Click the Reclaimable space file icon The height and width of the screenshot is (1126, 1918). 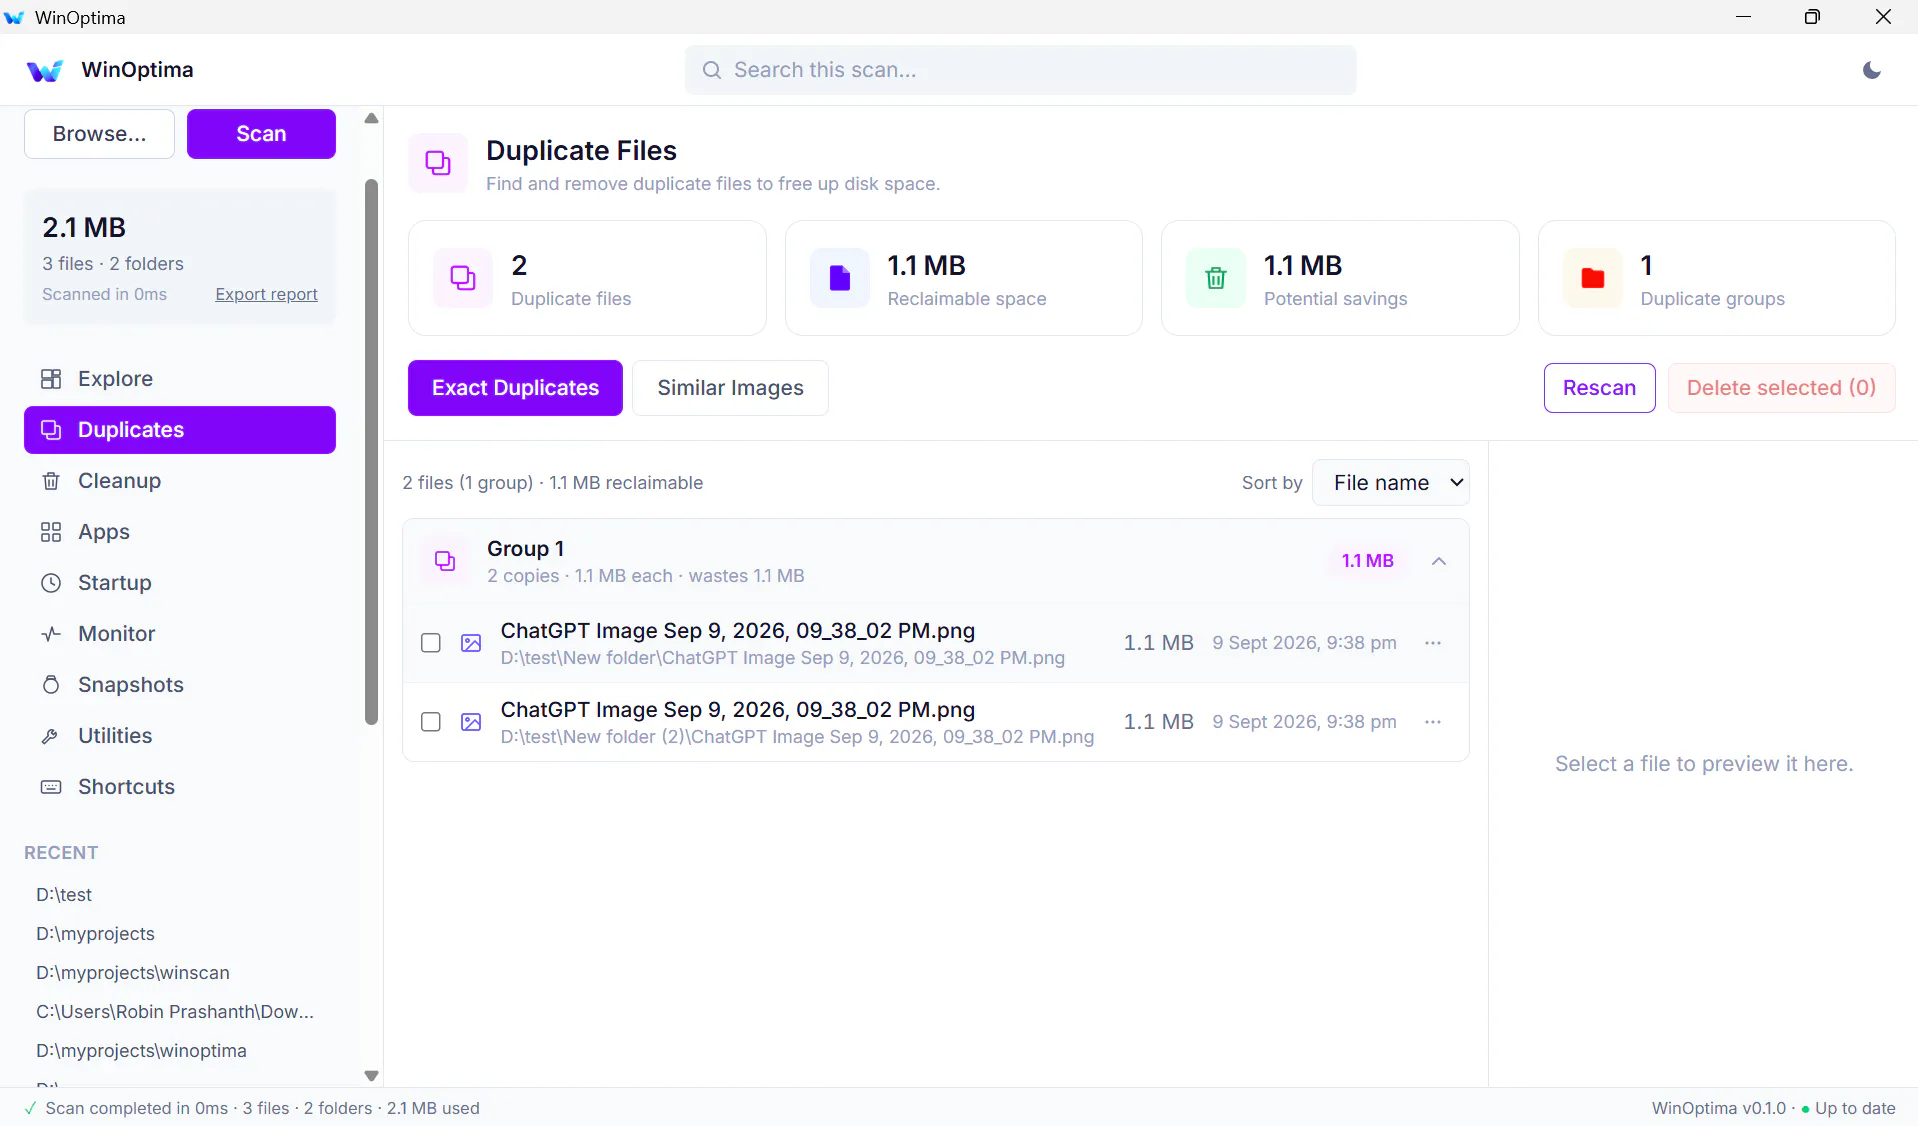[x=840, y=278]
